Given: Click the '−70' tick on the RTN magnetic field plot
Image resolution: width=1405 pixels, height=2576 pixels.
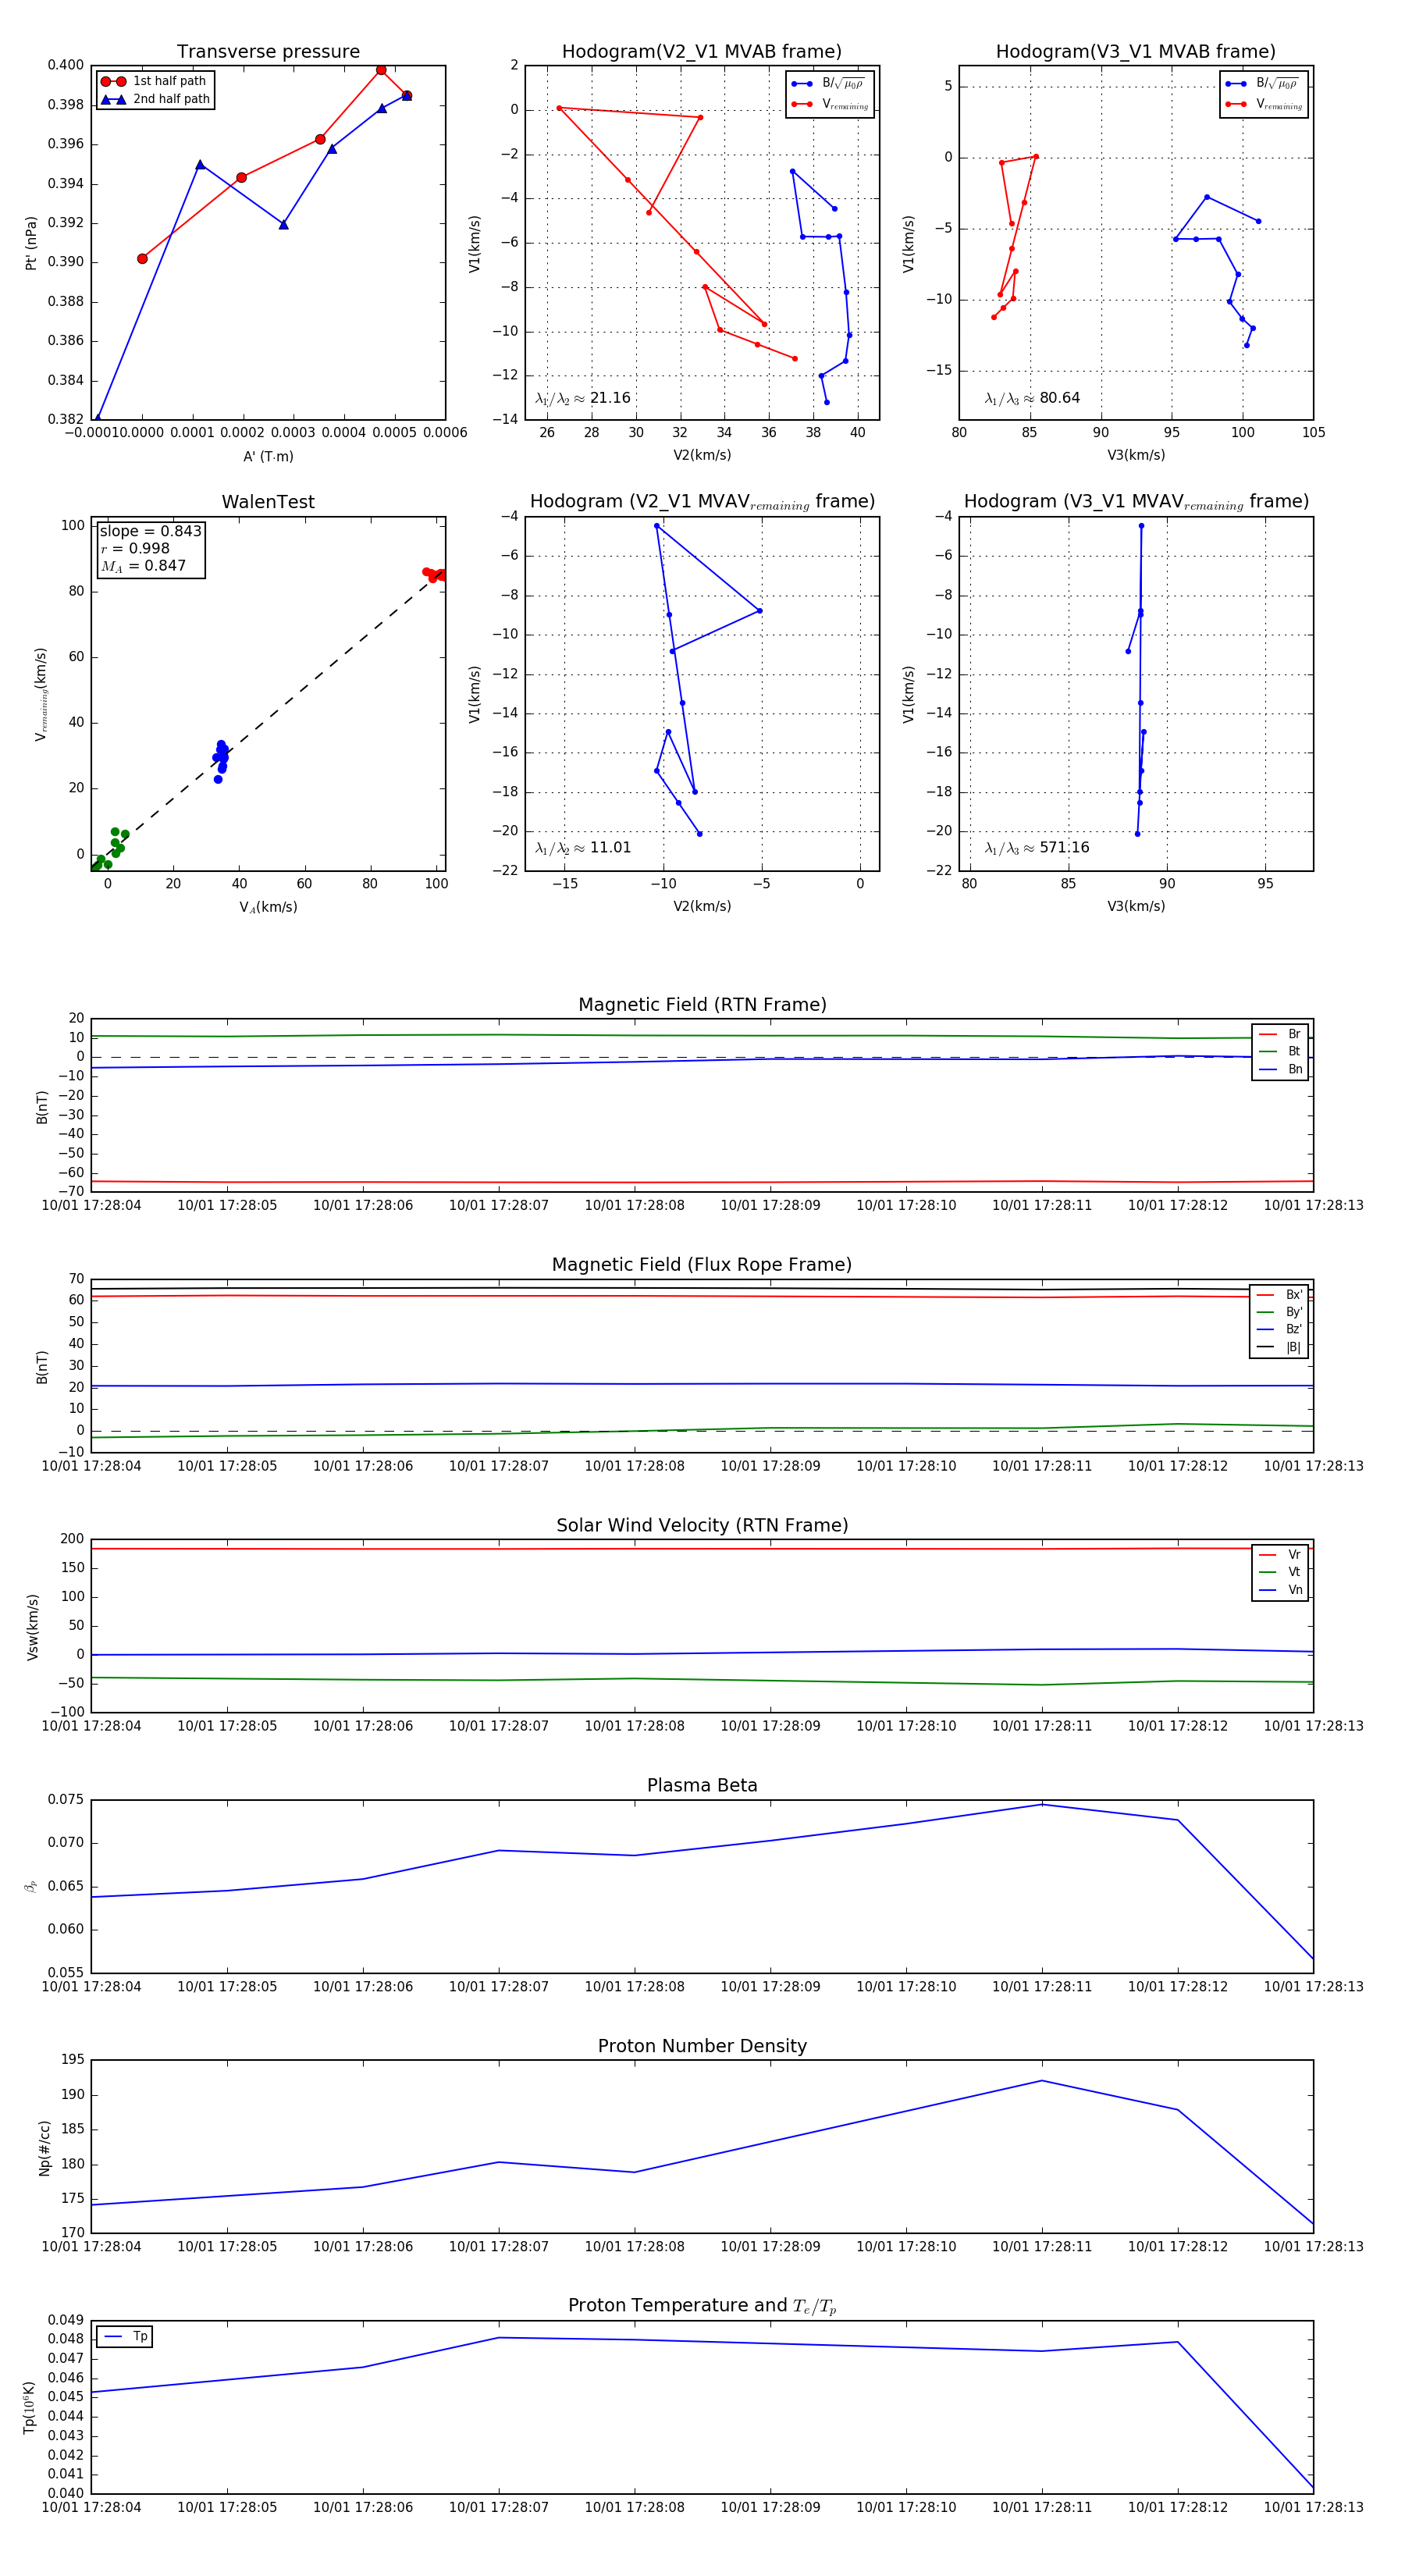Looking at the screenshot, I should 70,1191.
